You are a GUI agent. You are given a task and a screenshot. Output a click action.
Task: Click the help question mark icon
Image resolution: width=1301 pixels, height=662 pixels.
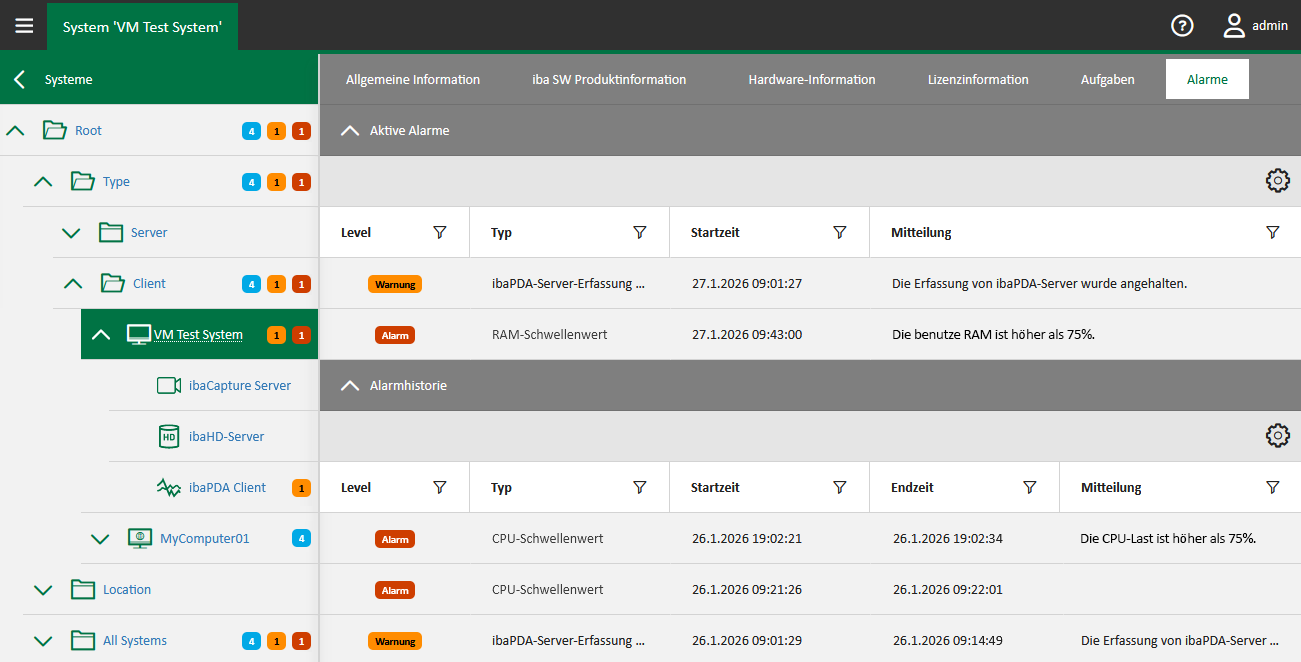point(1182,26)
